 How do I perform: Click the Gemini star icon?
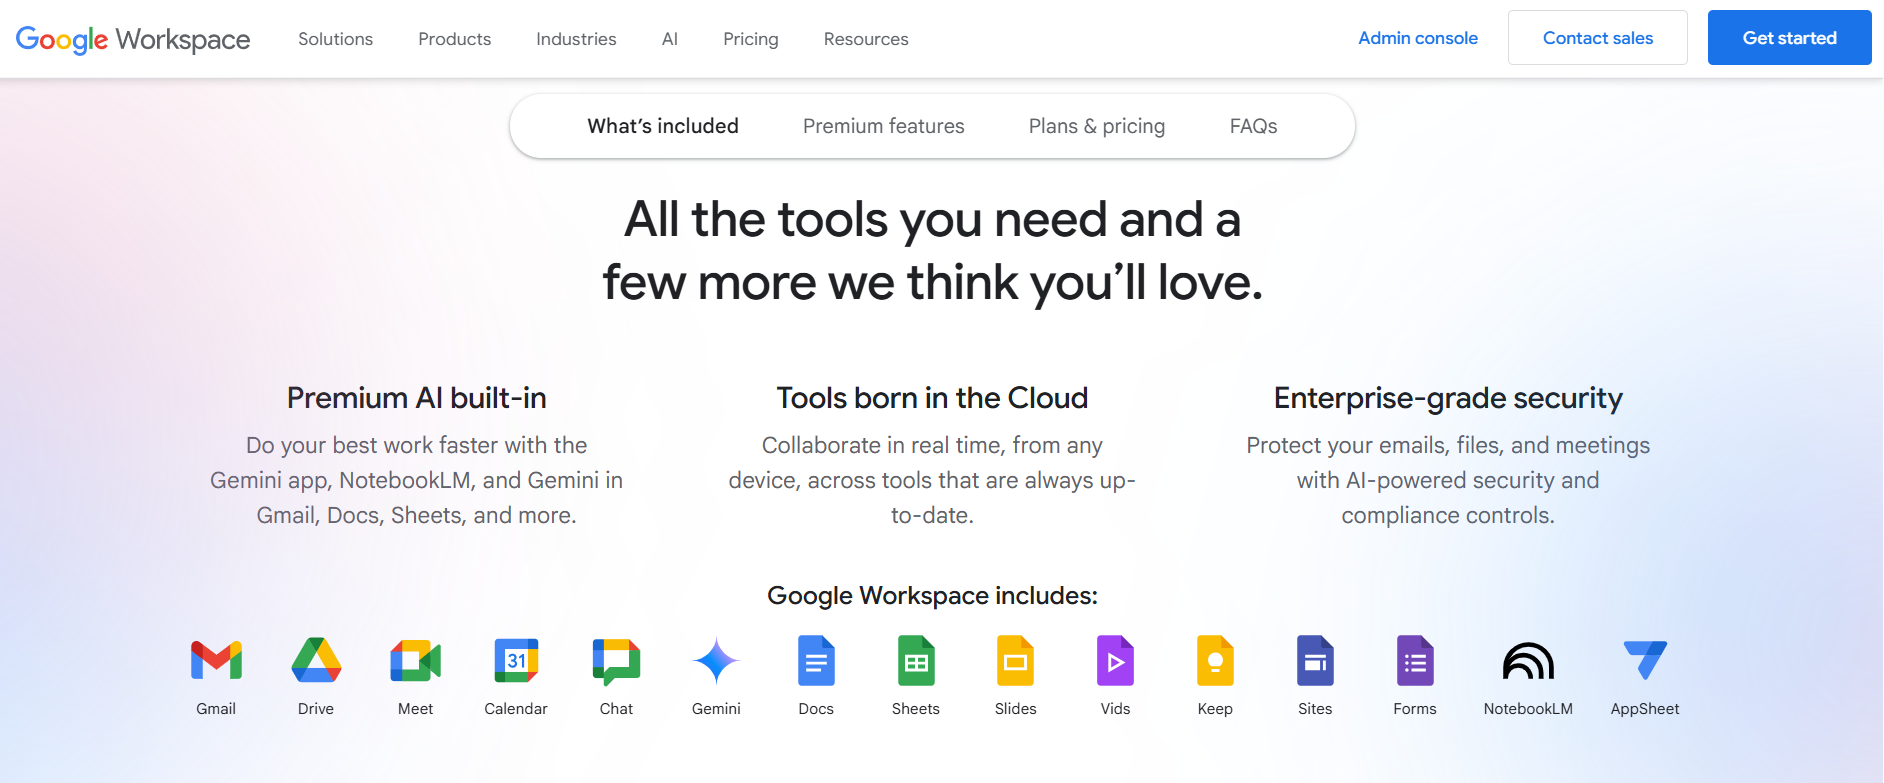pos(716,661)
